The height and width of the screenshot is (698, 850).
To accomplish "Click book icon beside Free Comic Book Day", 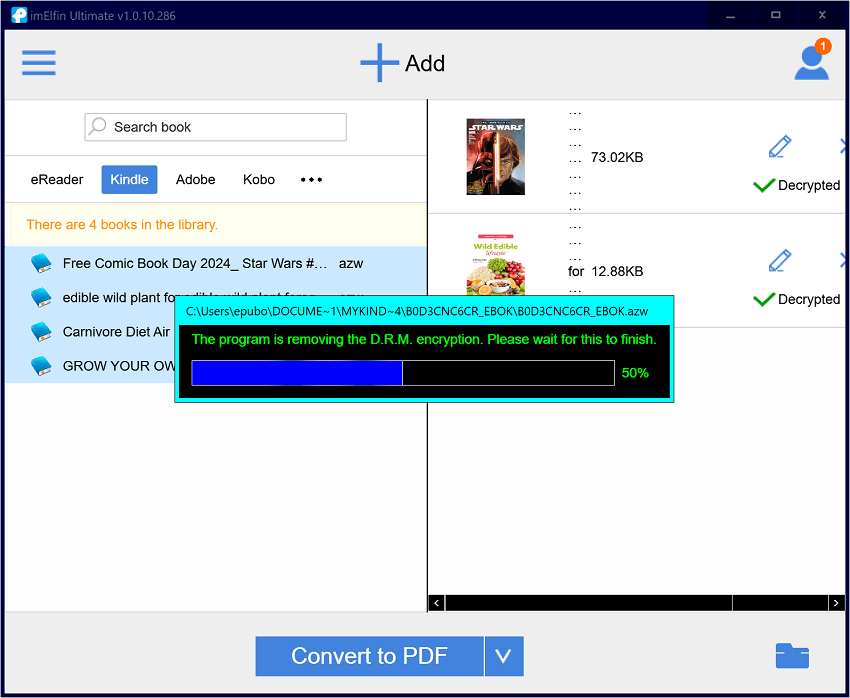I will pyautogui.click(x=41, y=263).
